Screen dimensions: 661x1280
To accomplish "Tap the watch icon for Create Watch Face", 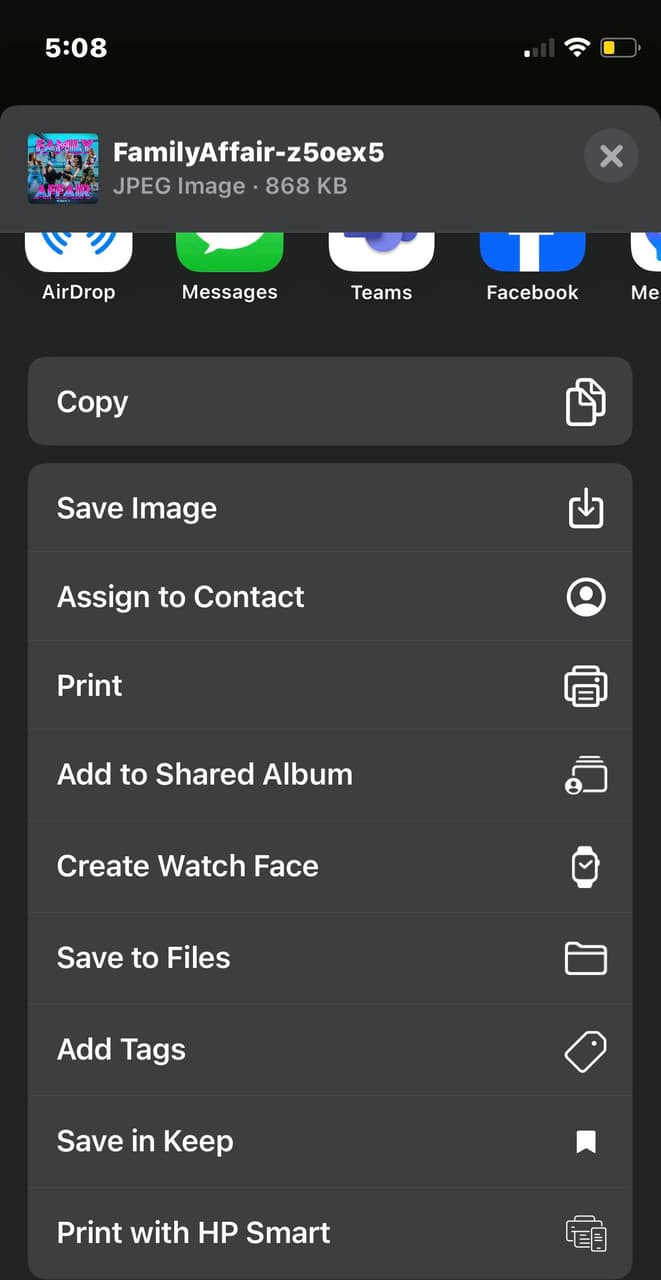I will tap(585, 866).
